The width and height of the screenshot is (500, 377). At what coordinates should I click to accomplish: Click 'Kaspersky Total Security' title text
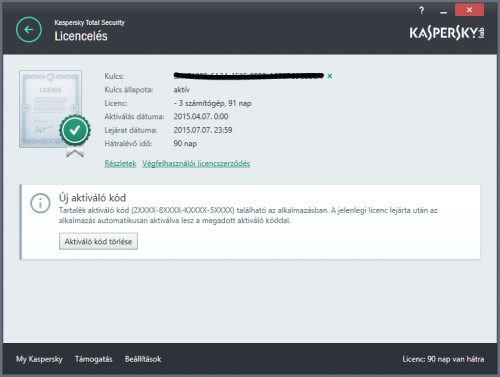(89, 23)
